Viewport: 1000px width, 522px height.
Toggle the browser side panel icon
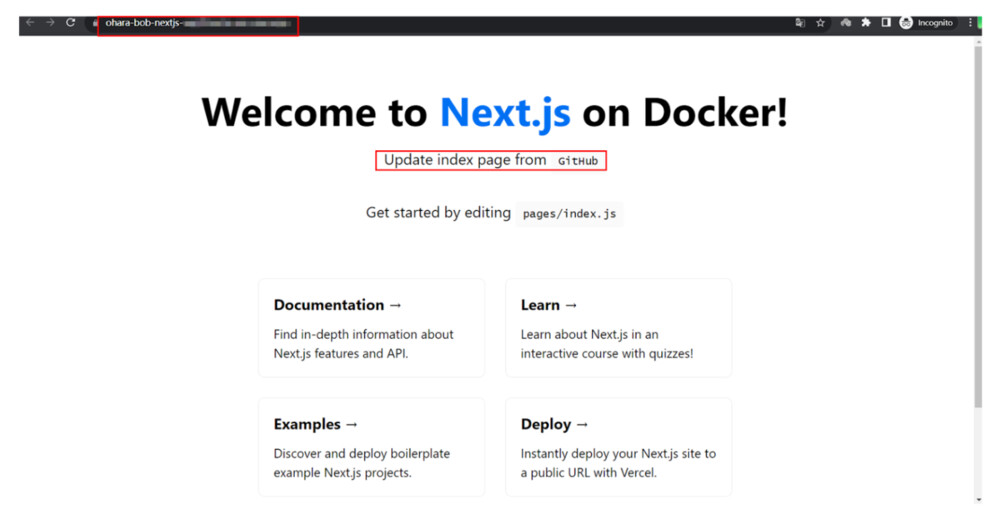(886, 23)
